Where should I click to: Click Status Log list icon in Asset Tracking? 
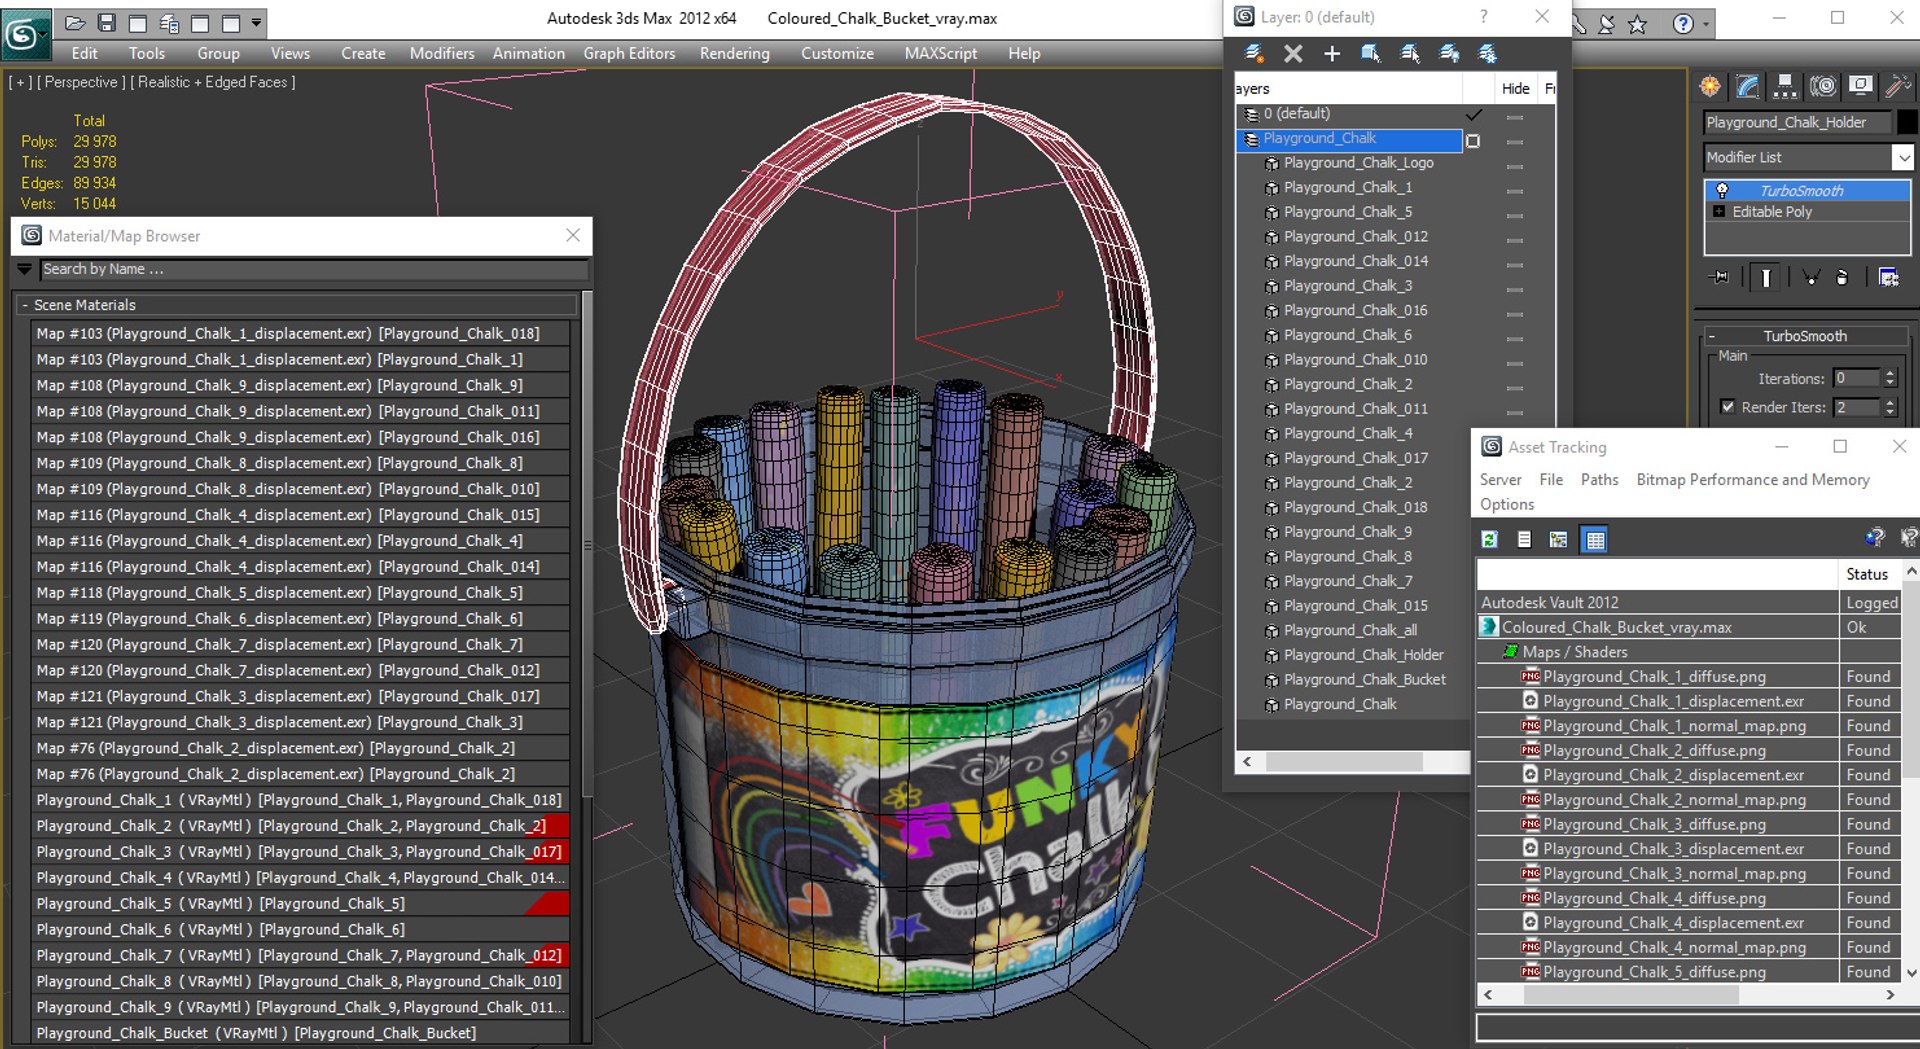coord(1524,540)
